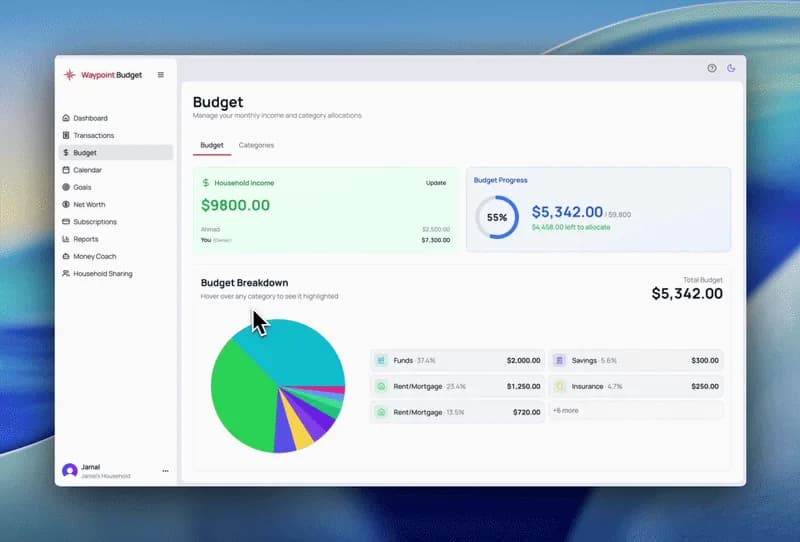Open the three-dot menu beside Jamal
Image resolution: width=800 pixels, height=542 pixels.
coord(165,471)
